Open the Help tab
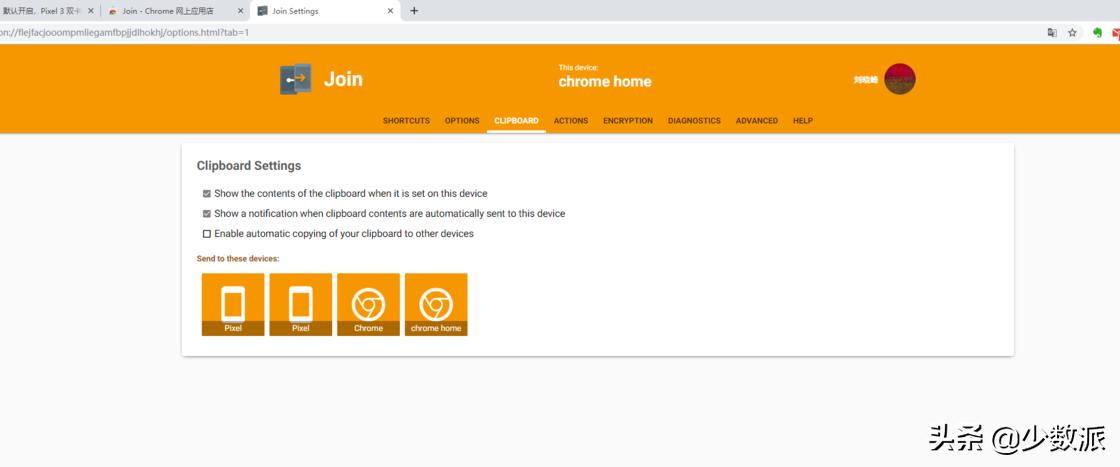1120x467 pixels. pyautogui.click(x=802, y=121)
